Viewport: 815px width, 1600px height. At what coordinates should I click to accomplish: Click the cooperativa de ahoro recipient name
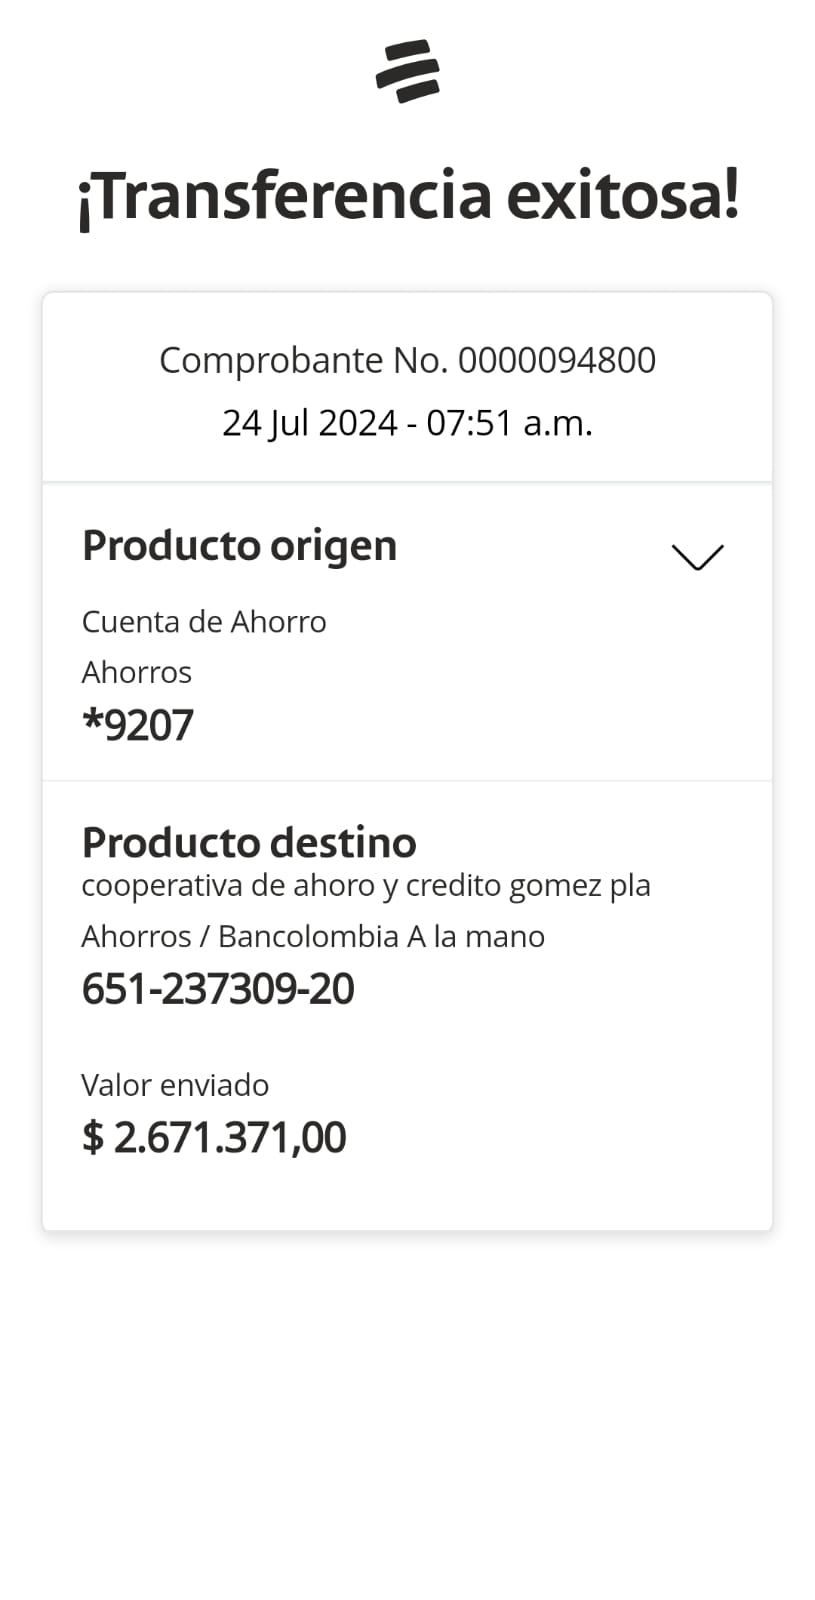pos(365,885)
